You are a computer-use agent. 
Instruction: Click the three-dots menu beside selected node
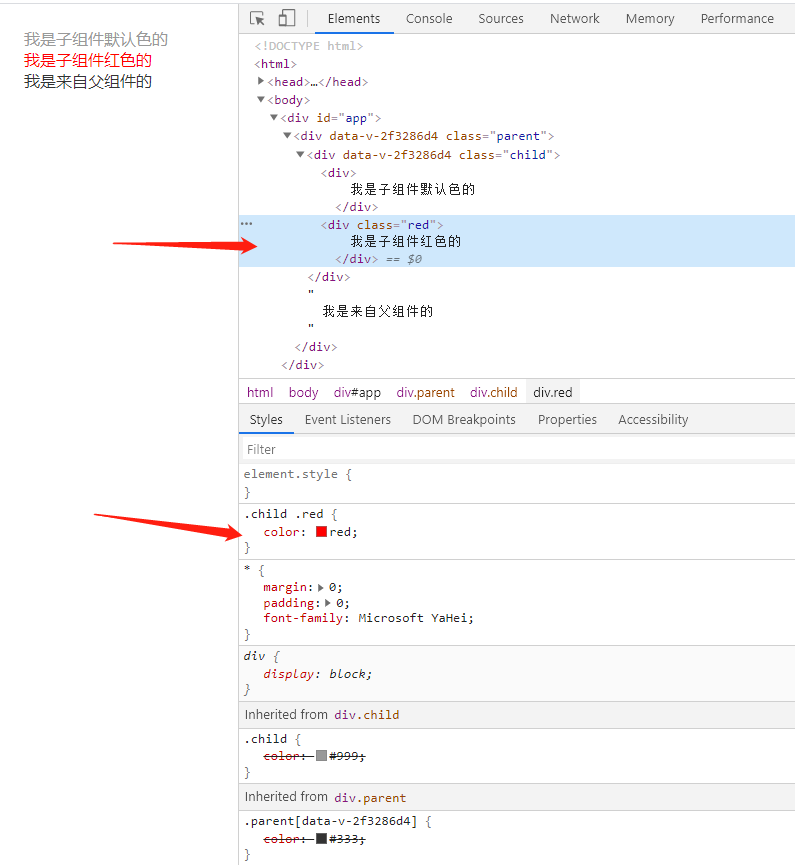tap(247, 223)
